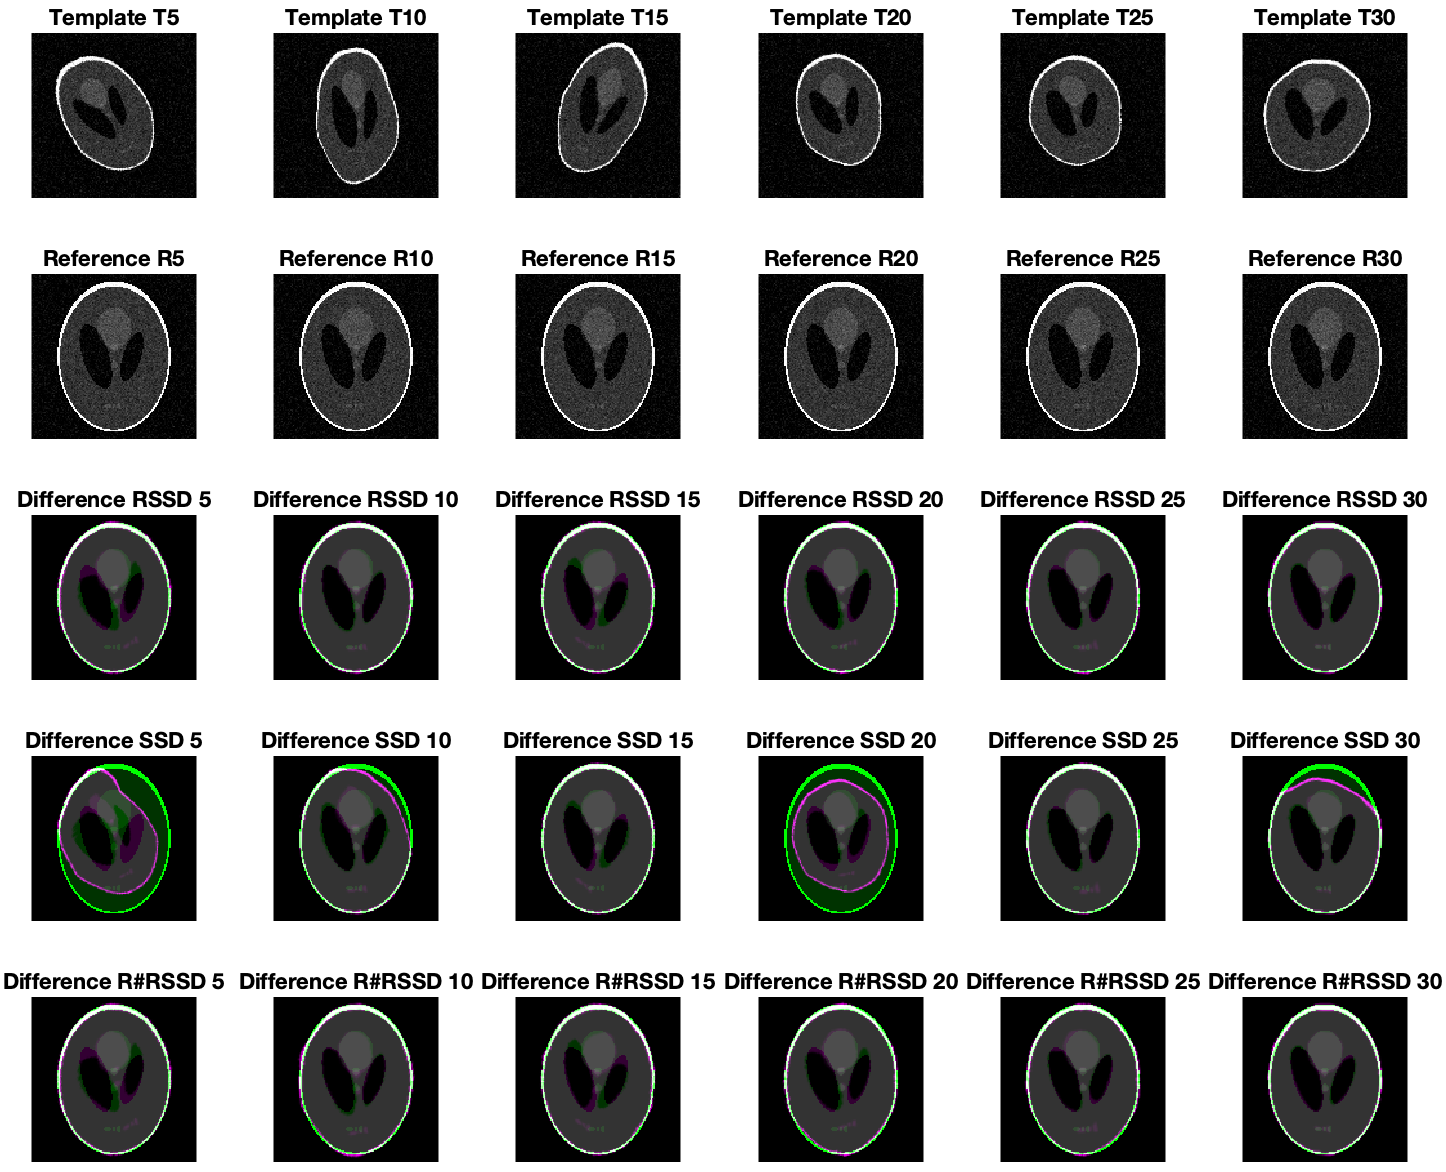Select the image under Difference R#RSSD 10
This screenshot has height=1172, width=1446.
356,1079
